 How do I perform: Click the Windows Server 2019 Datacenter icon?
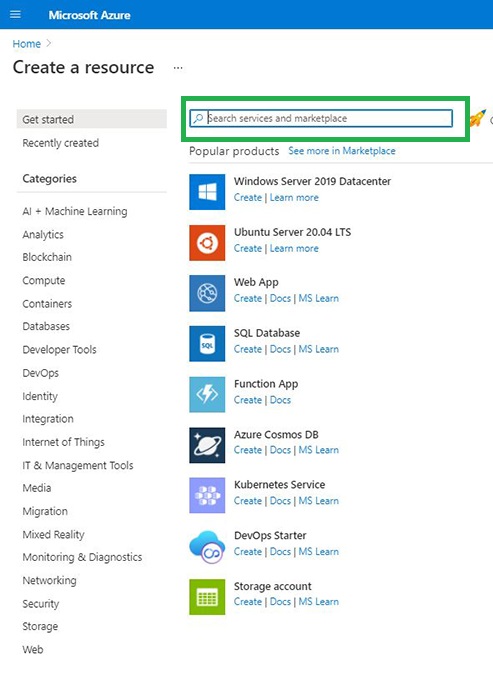click(x=207, y=192)
